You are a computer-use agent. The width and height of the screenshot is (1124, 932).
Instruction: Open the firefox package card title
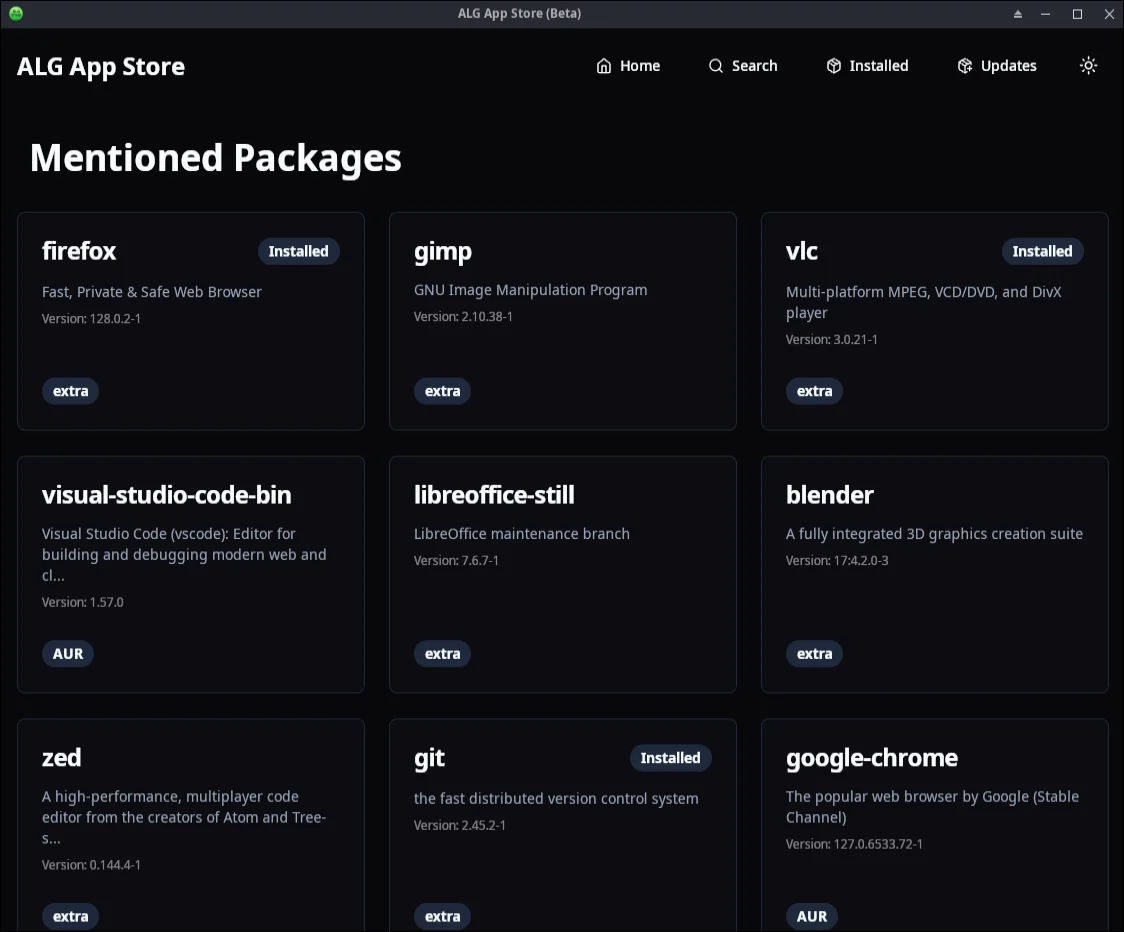pos(79,251)
